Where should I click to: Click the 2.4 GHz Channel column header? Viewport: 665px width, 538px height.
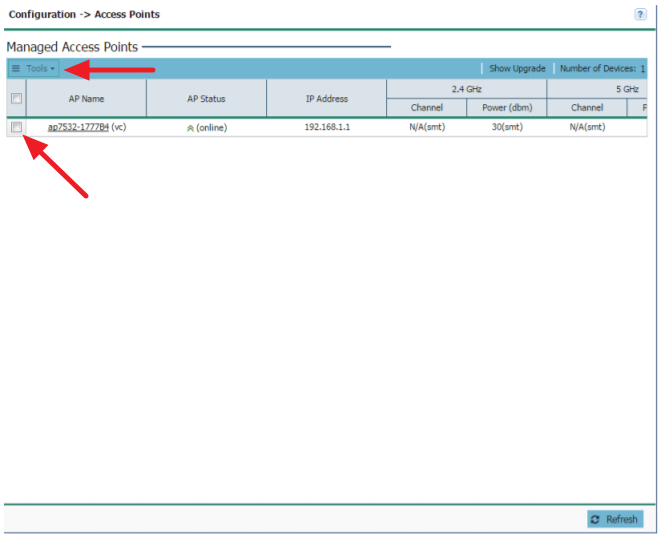pos(426,108)
